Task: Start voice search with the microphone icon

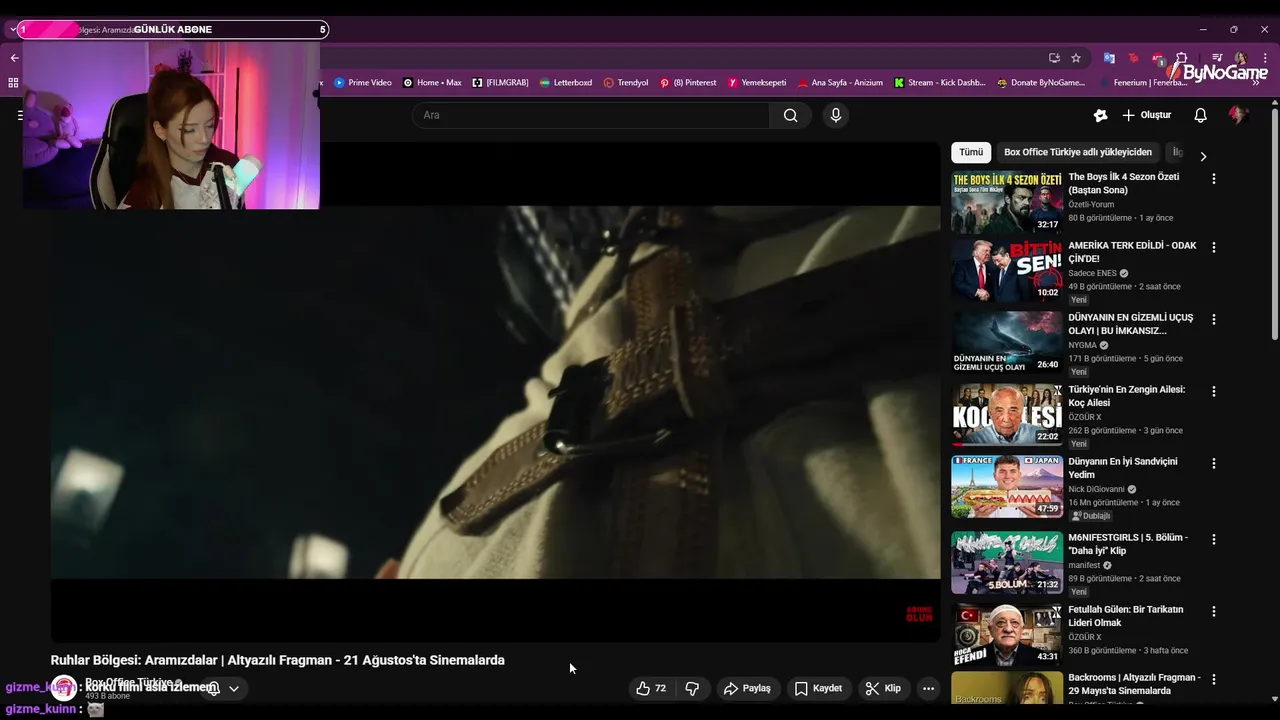Action: tap(836, 115)
